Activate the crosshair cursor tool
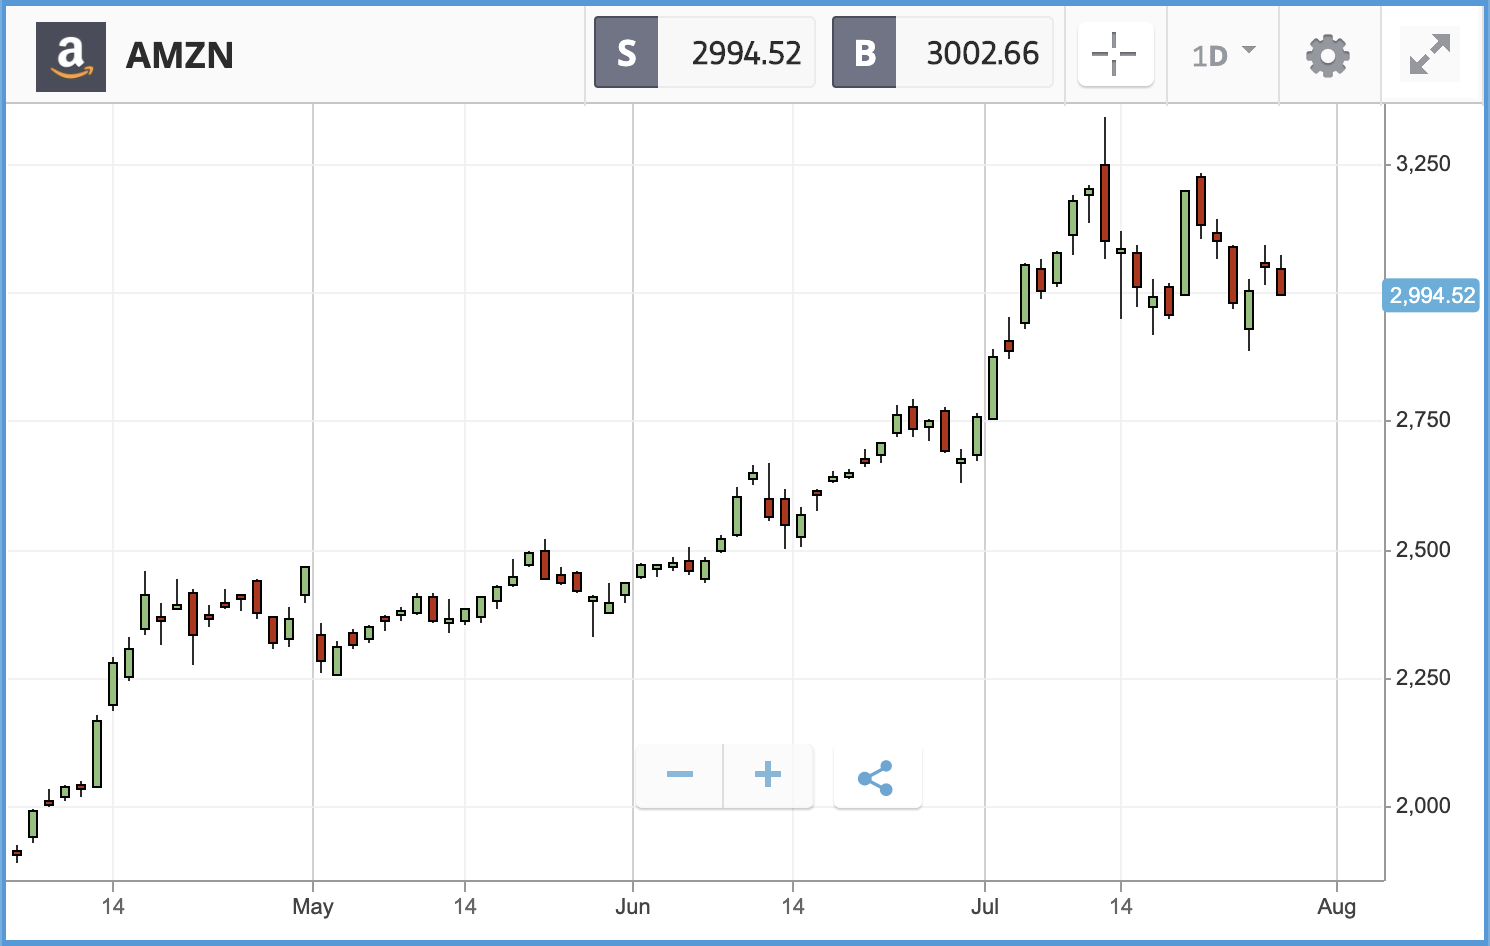This screenshot has width=1490, height=946. pos(1115,54)
